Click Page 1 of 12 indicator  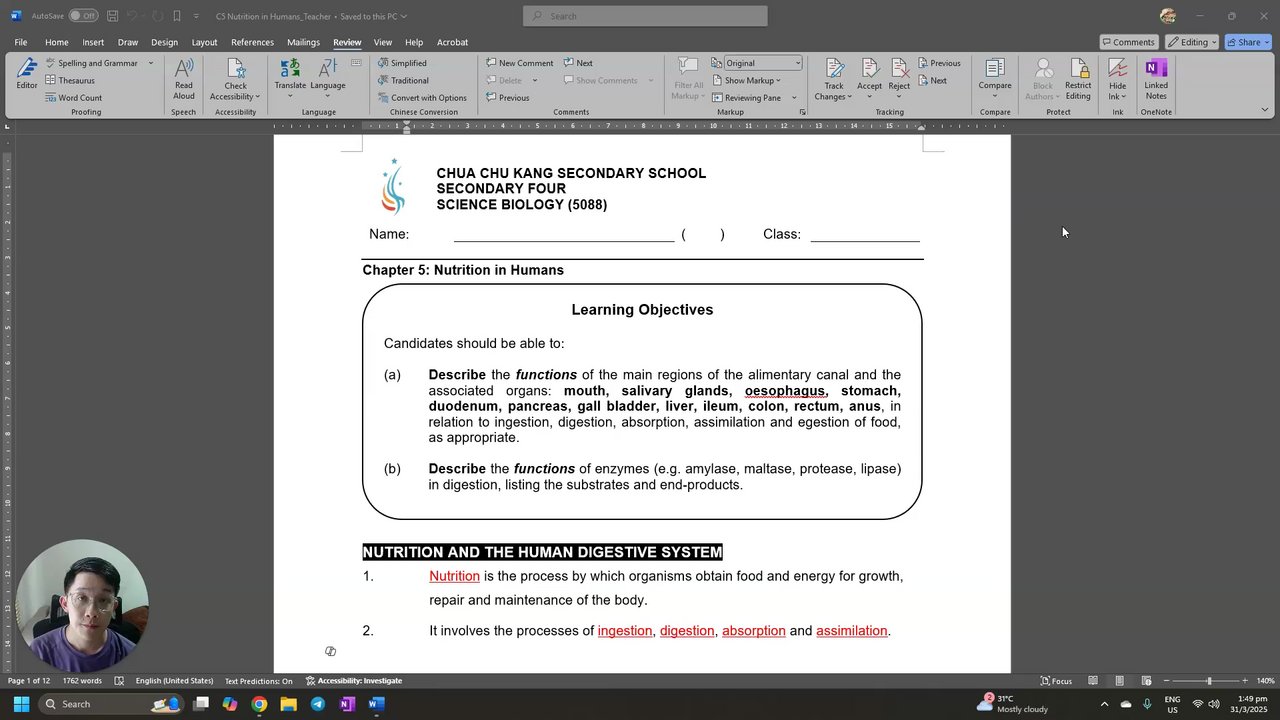tap(29, 681)
